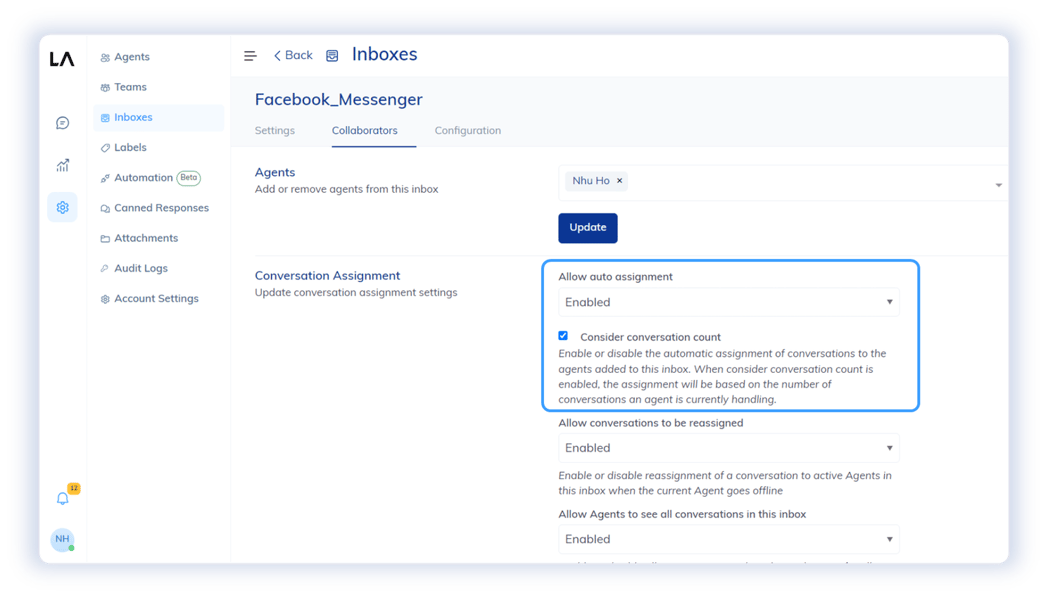Open Automation in the settings sidebar
The width and height of the screenshot is (1048, 598).
coord(143,178)
